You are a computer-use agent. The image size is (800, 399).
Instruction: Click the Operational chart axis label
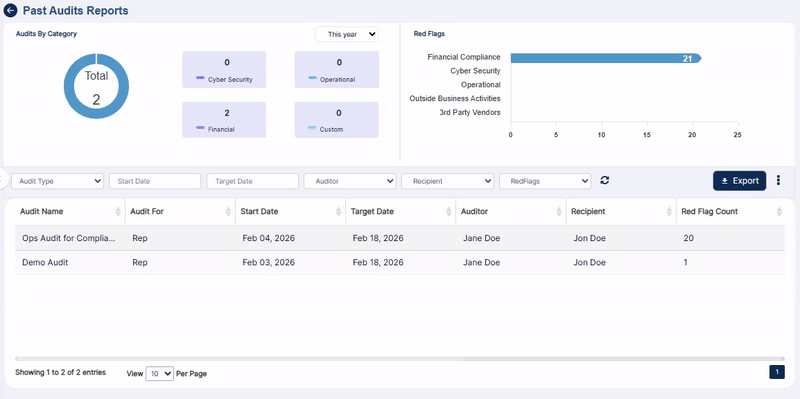[481, 85]
